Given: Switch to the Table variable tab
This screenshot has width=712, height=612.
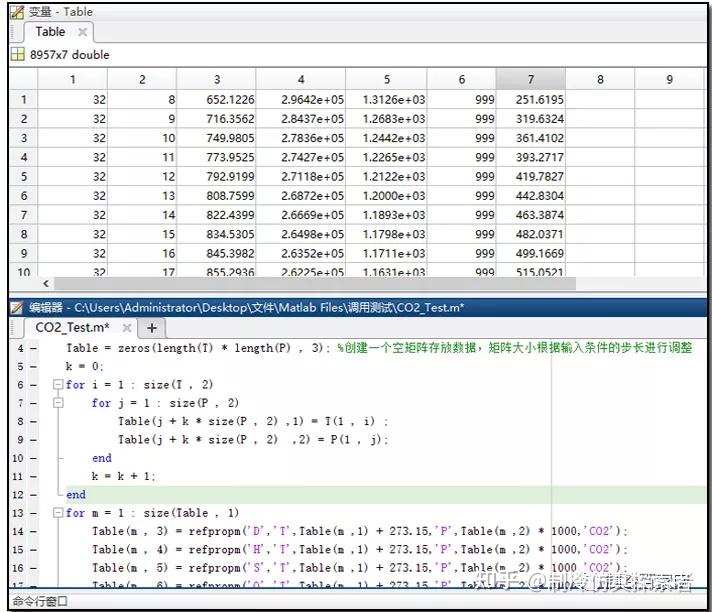Looking at the screenshot, I should [50, 32].
